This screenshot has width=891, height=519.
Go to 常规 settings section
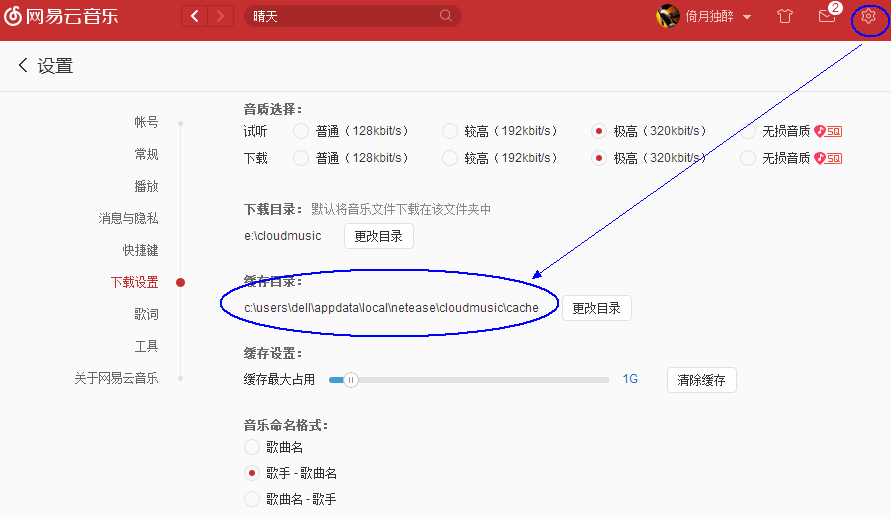[x=146, y=154]
